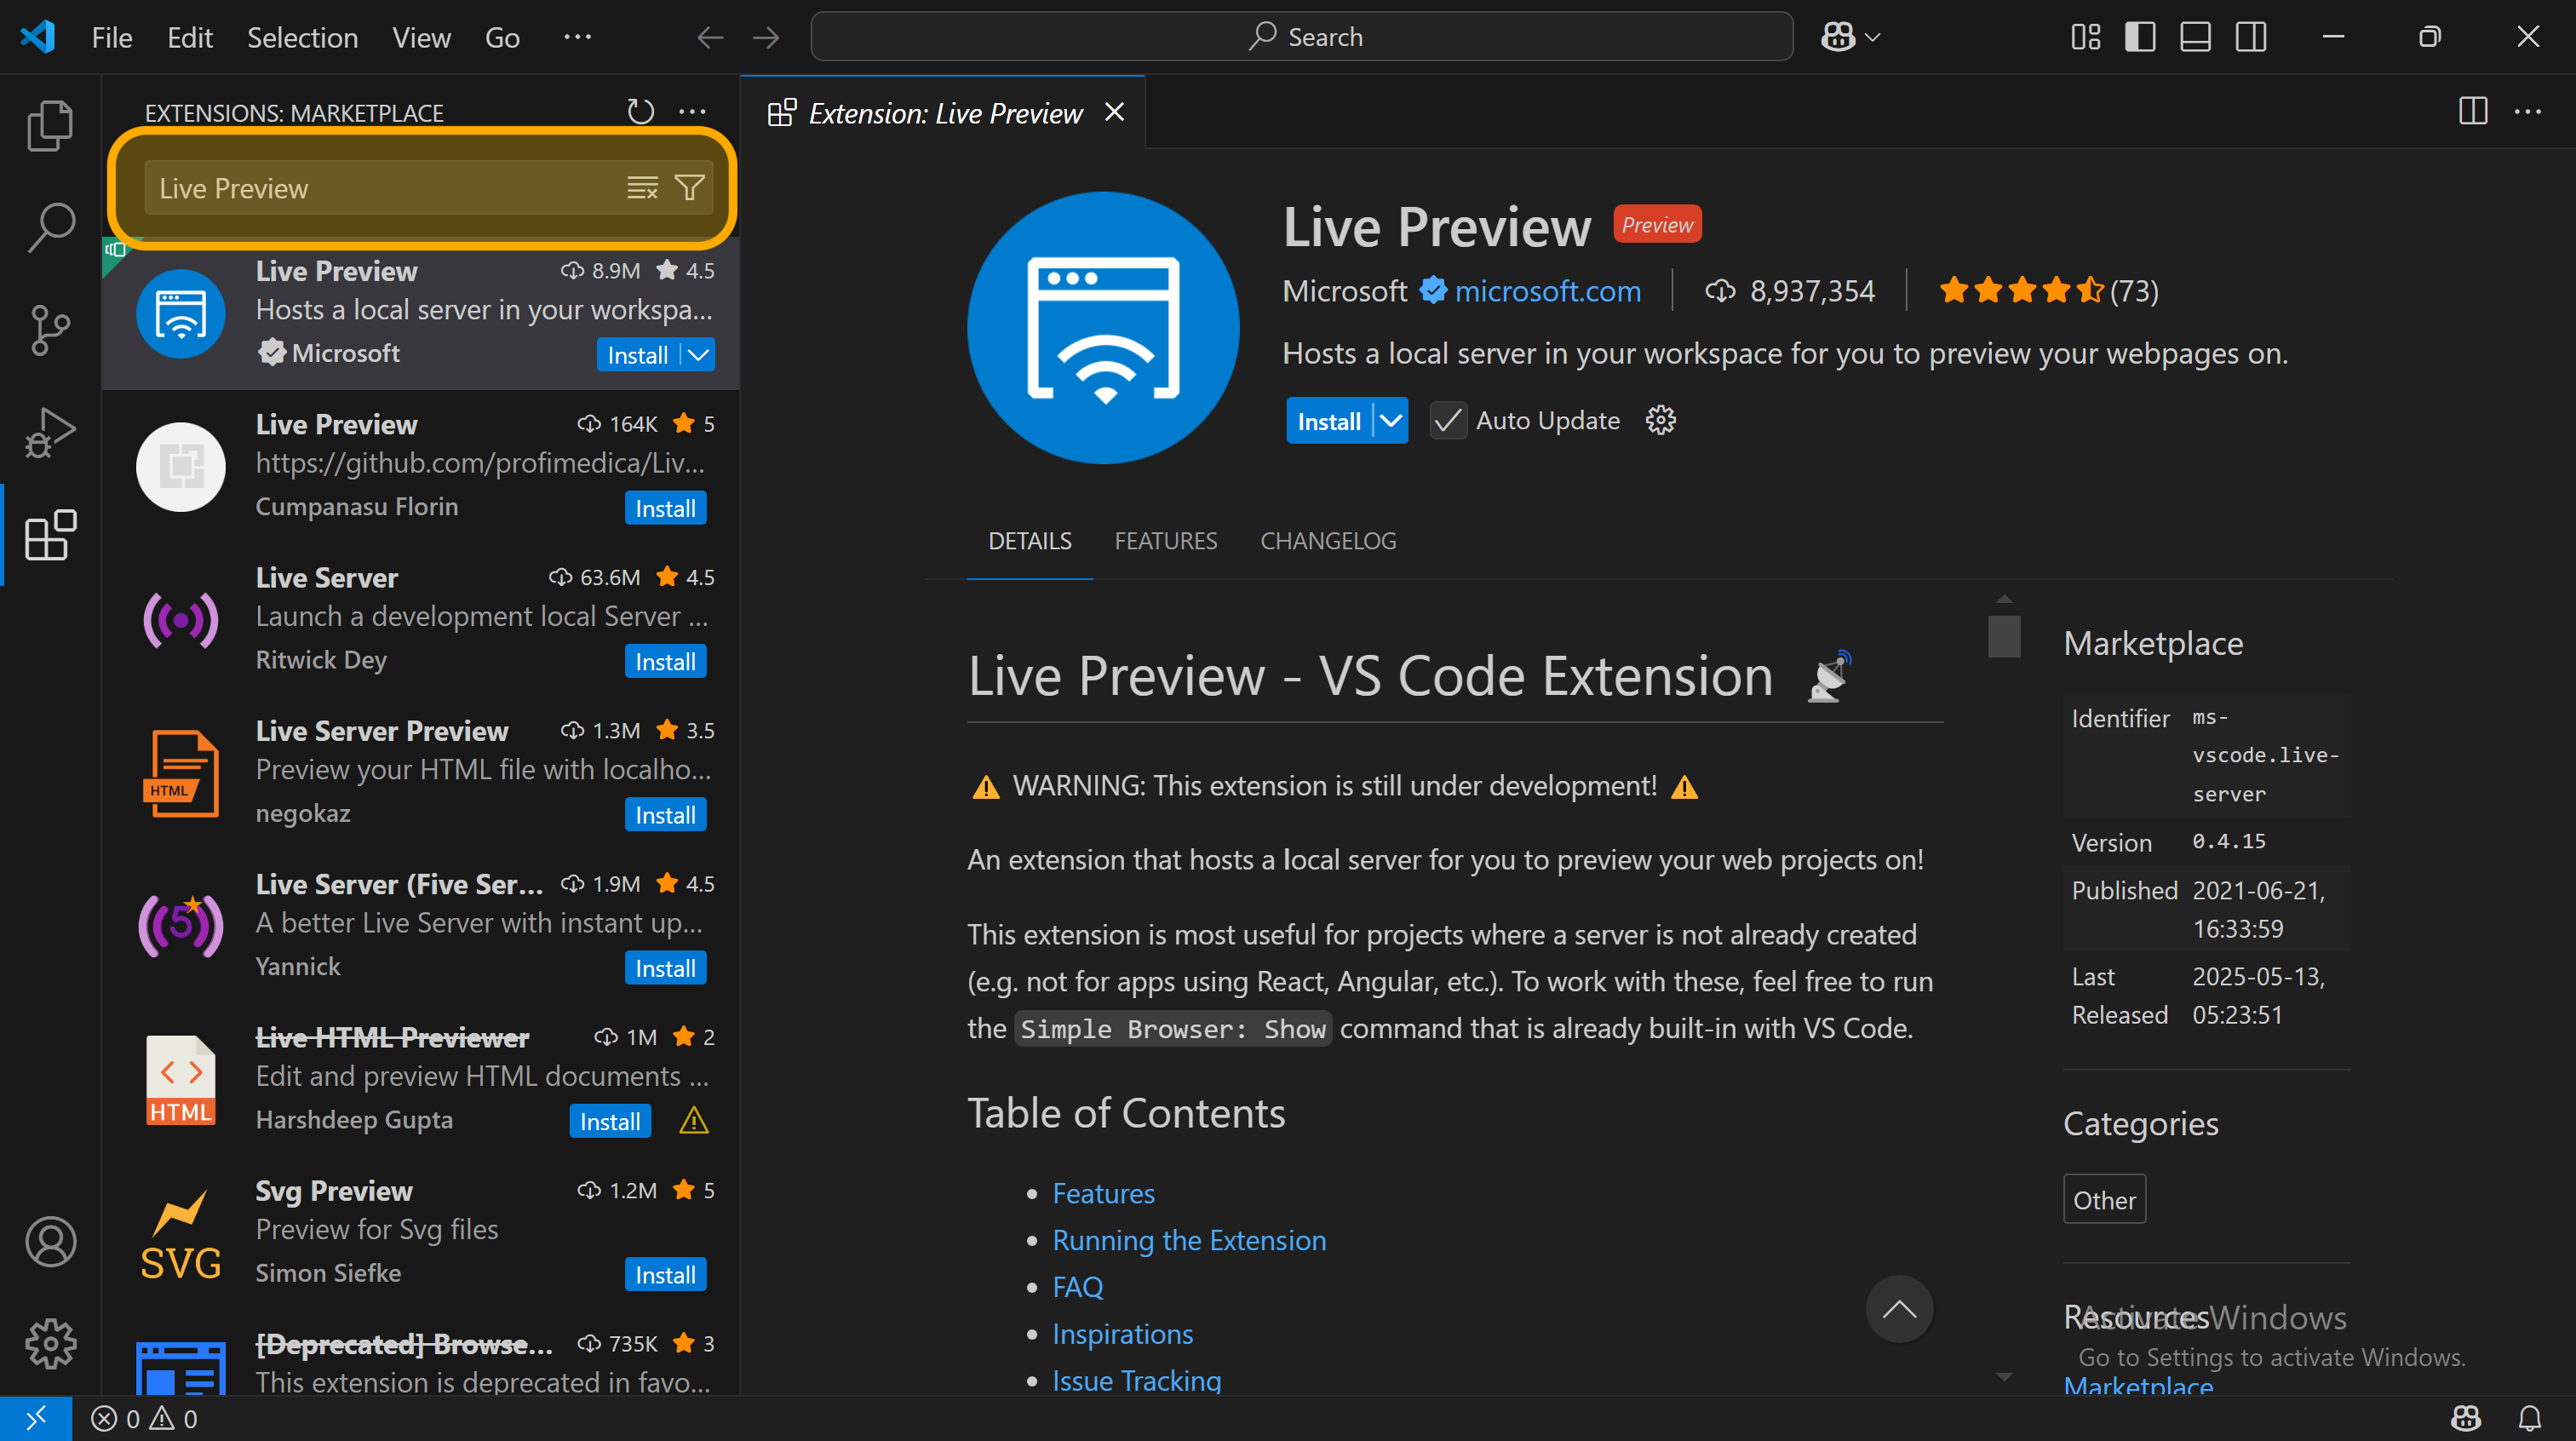
Task: Open the Selection menu
Action: (x=302, y=37)
